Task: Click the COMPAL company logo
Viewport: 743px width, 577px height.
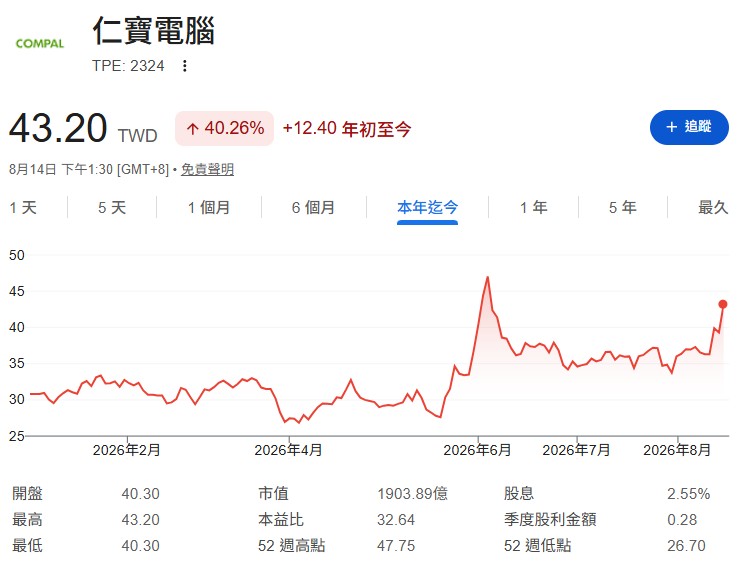Action: tap(40, 44)
